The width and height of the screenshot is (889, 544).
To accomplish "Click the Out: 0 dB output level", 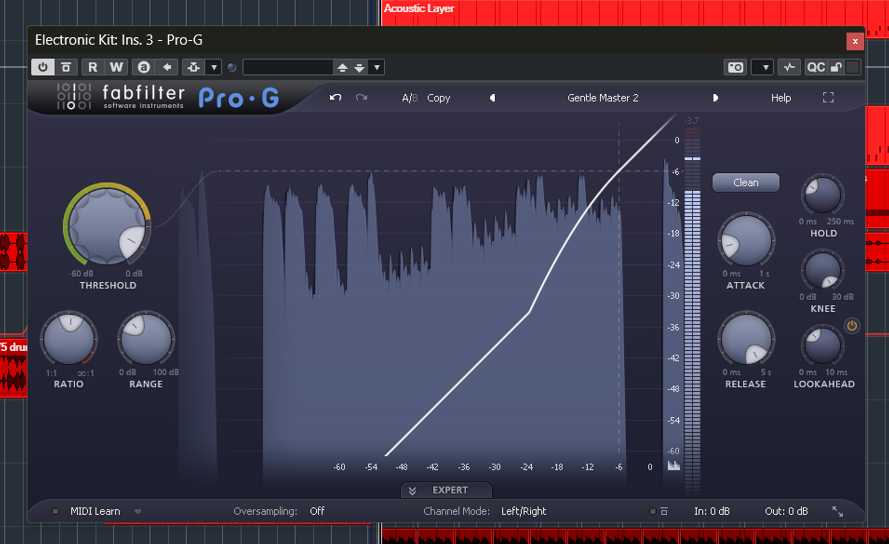I will click(x=786, y=511).
